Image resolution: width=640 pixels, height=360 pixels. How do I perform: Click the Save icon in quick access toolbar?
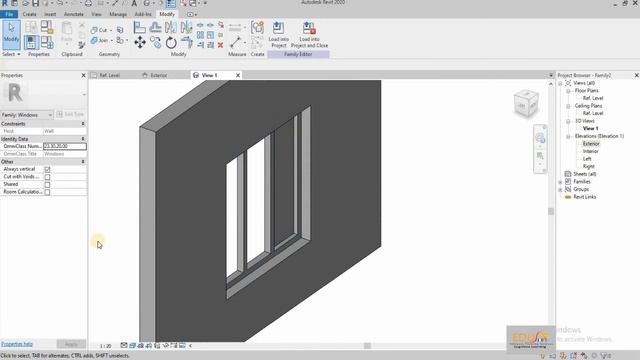coord(36,3)
